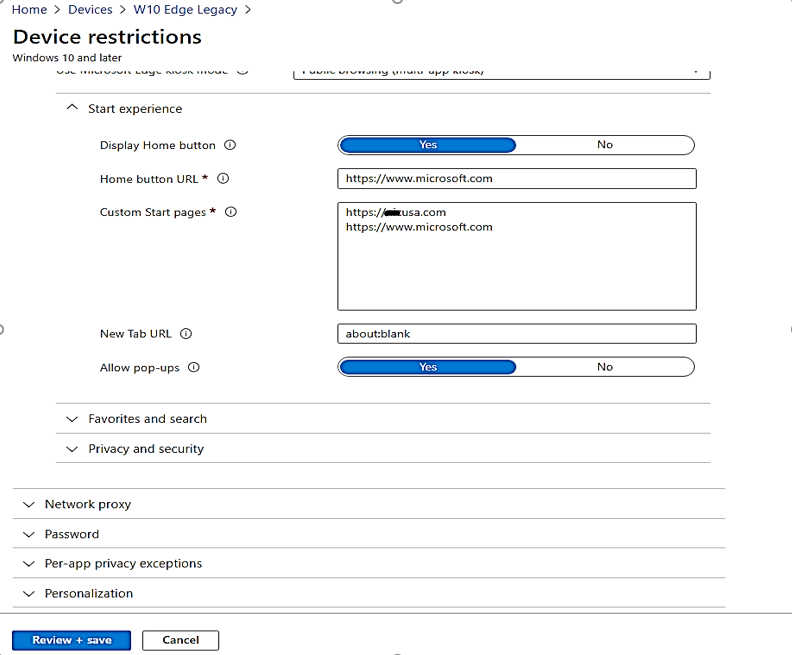This screenshot has width=792, height=655.
Task: Set Allow pop-ups to No
Action: click(604, 367)
